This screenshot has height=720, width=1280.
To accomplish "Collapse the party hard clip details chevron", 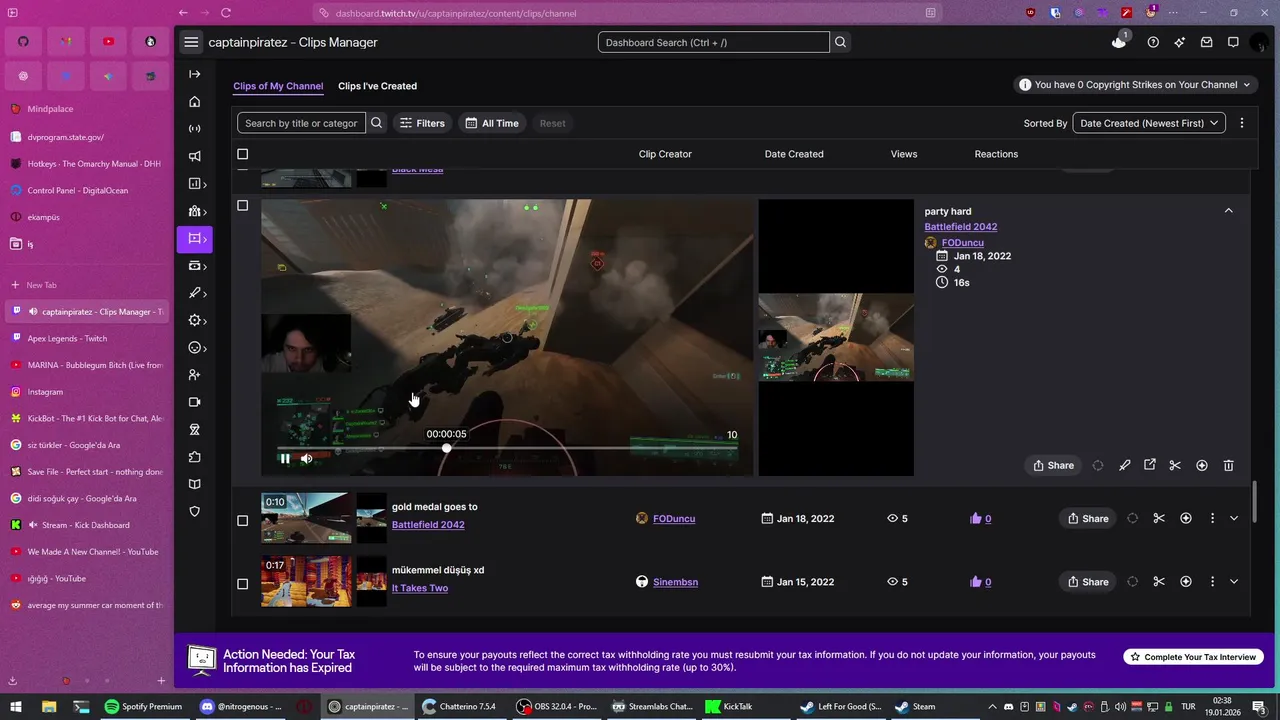I will [x=1229, y=210].
